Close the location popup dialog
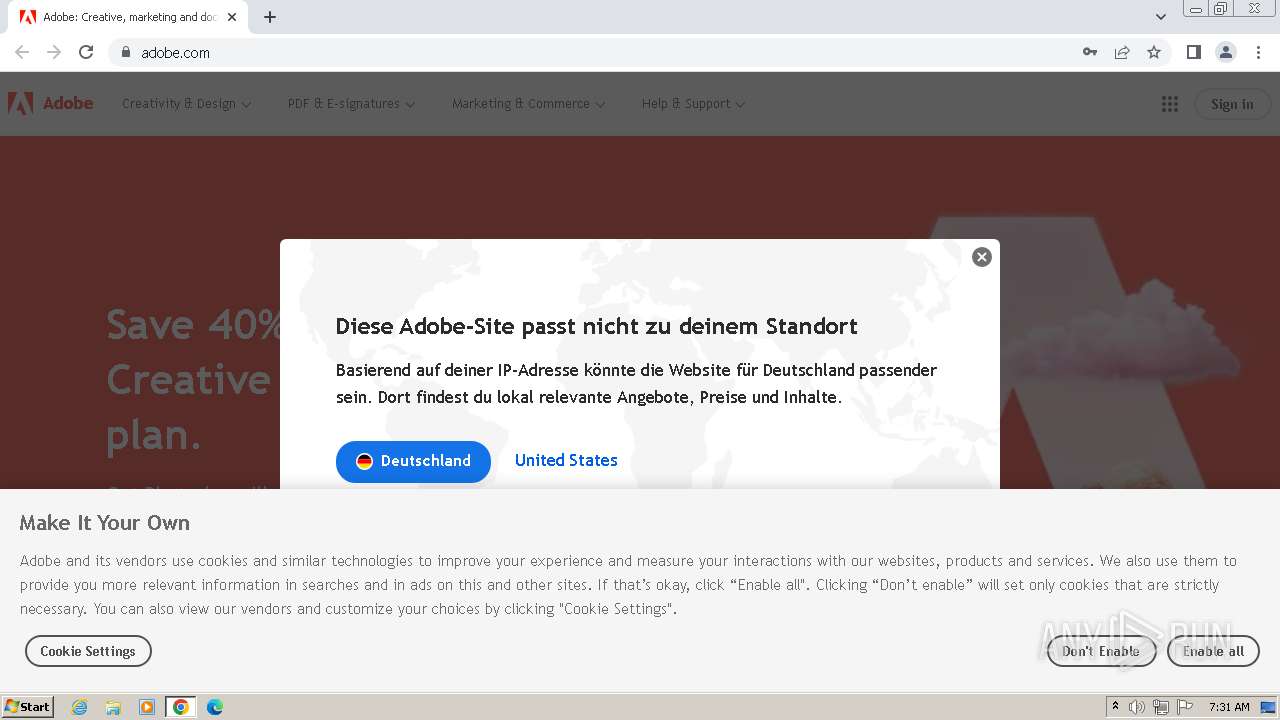 (x=982, y=257)
